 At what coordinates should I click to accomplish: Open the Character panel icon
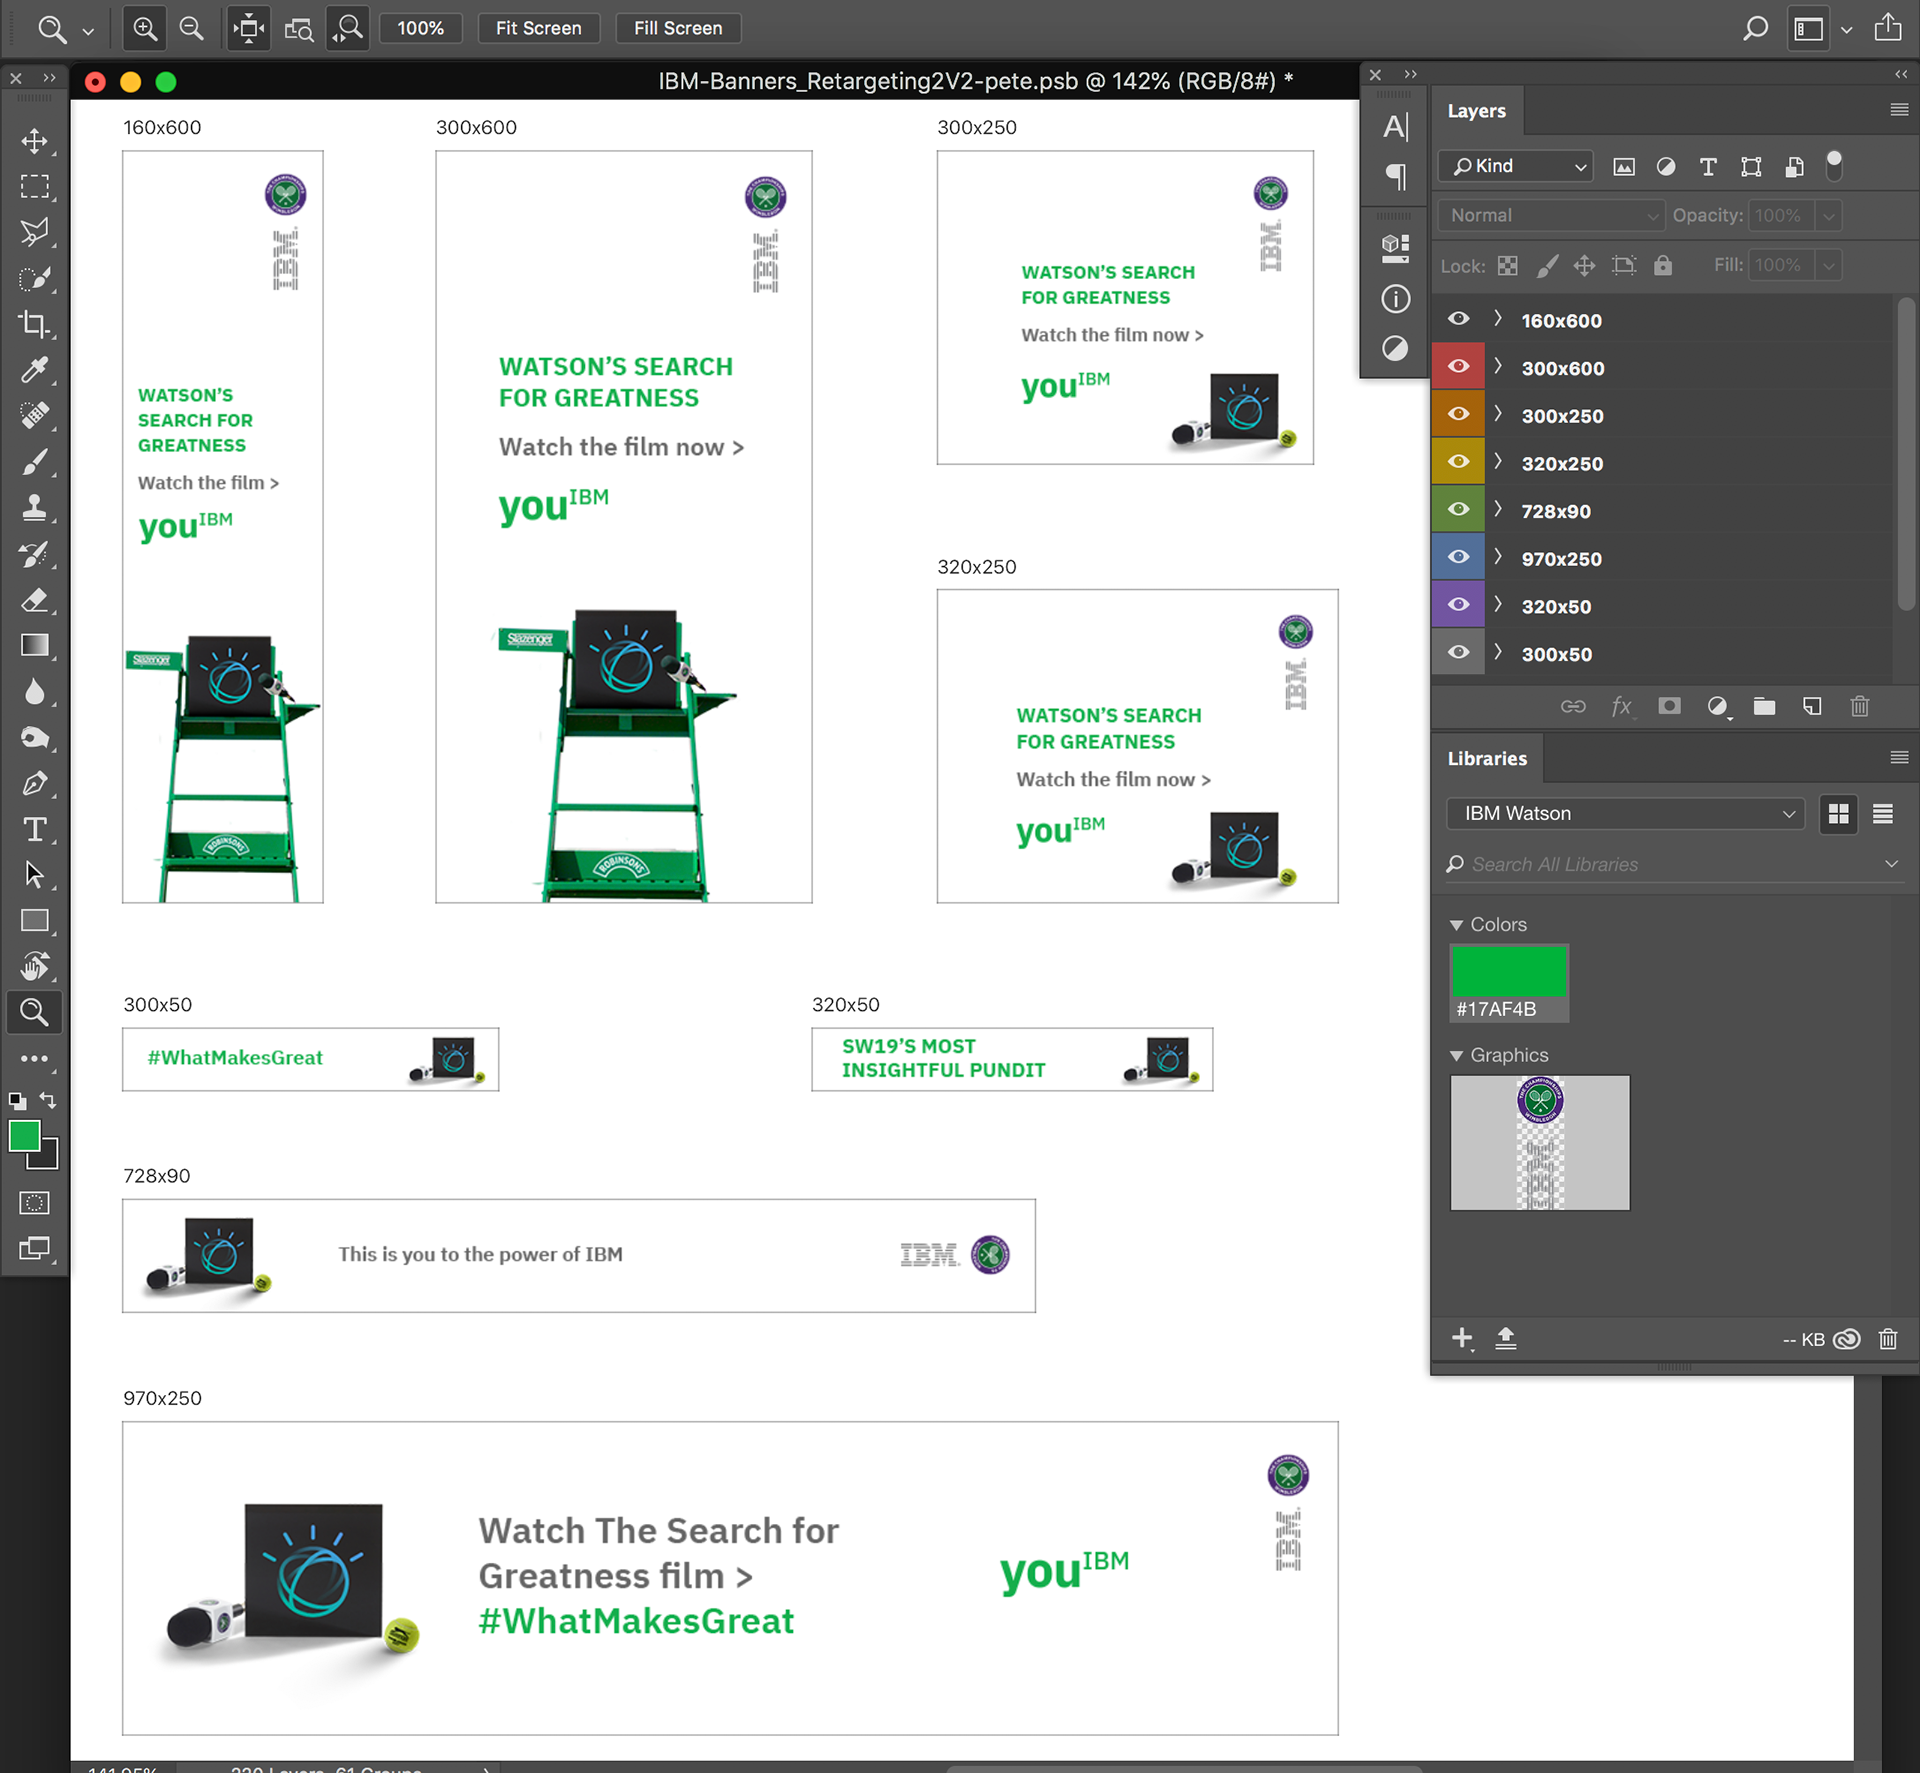1396,127
